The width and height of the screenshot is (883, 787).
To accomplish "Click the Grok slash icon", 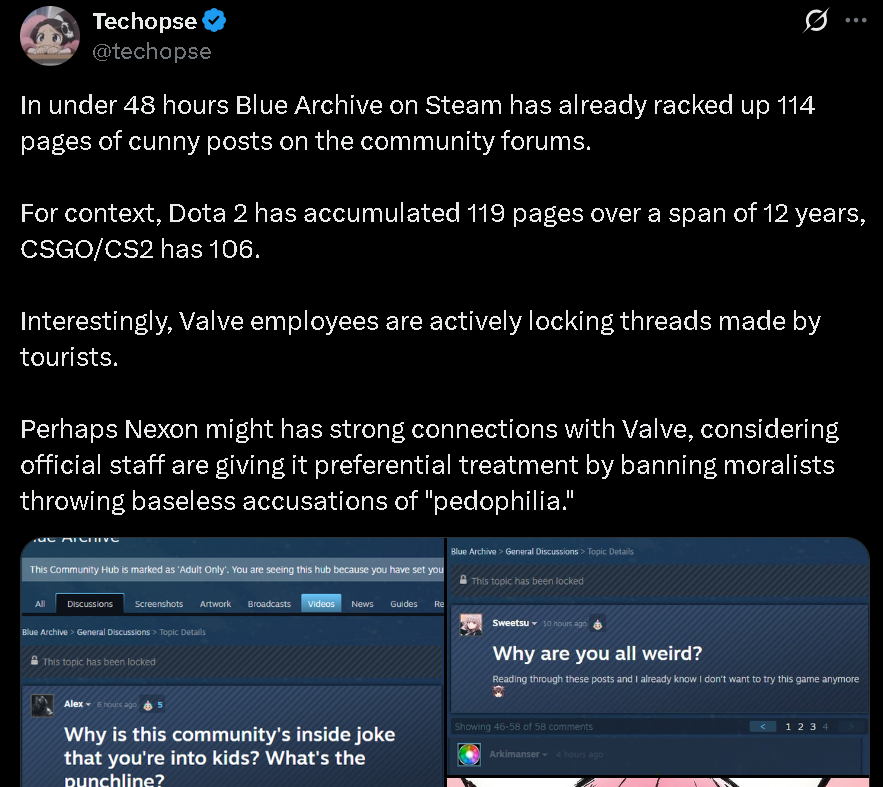I will tap(816, 21).
